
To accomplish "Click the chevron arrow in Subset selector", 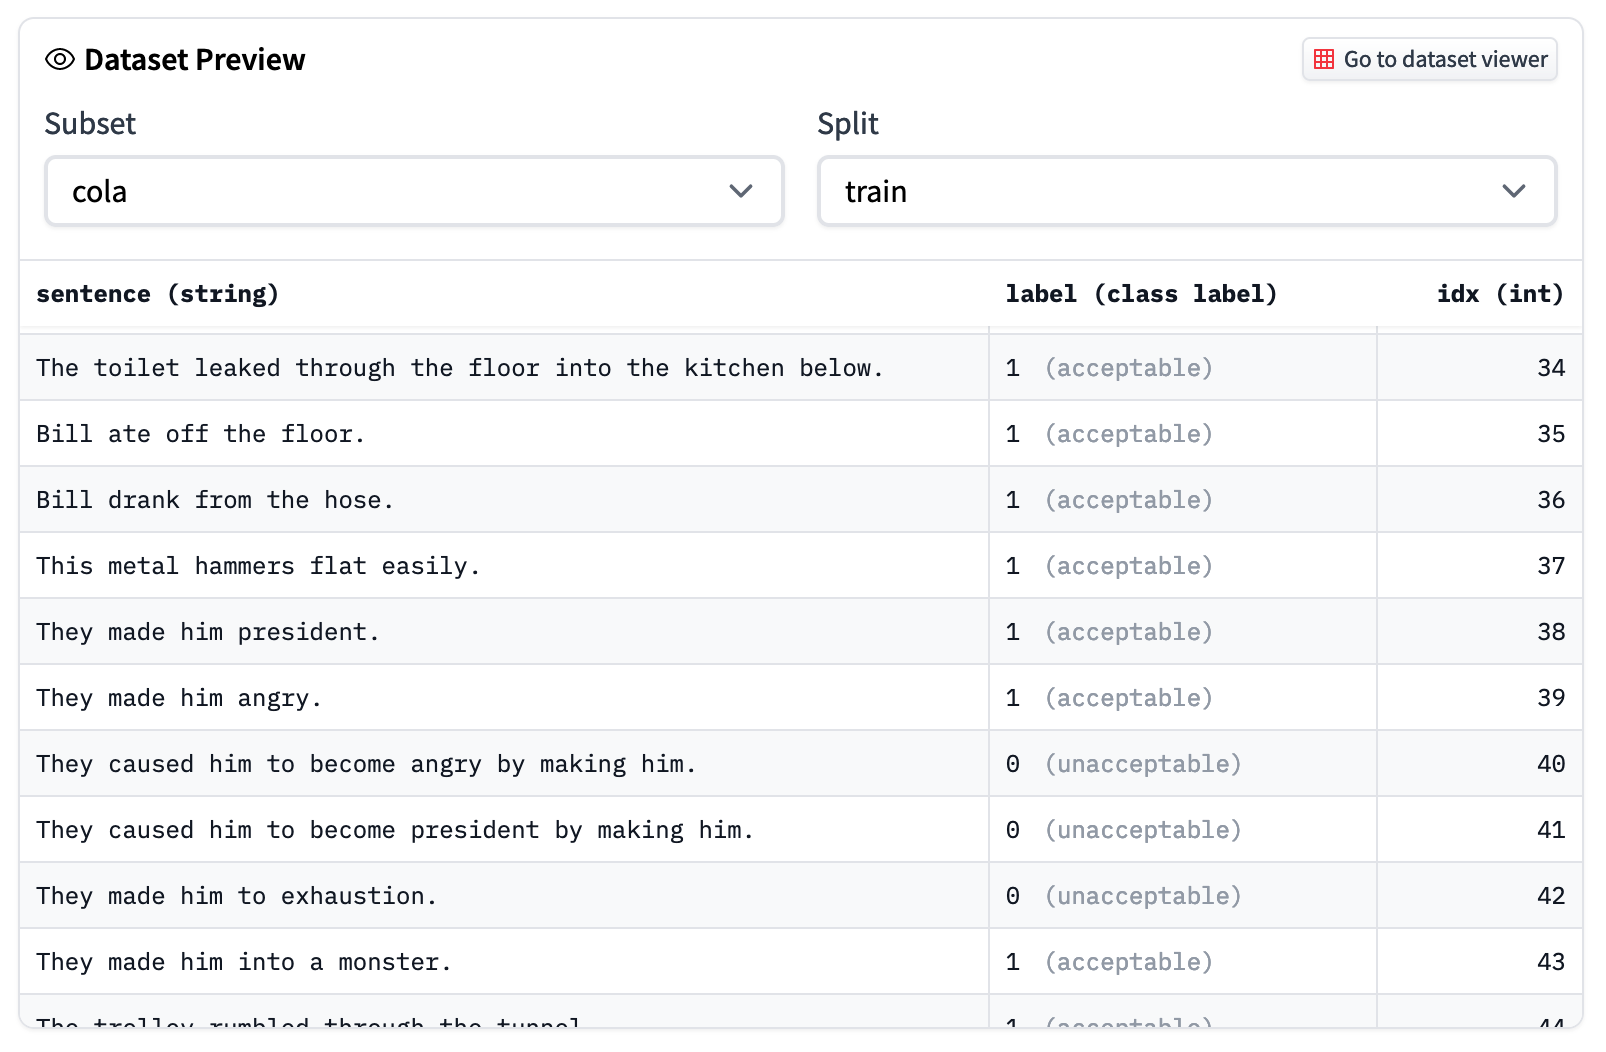I will [x=740, y=191].
